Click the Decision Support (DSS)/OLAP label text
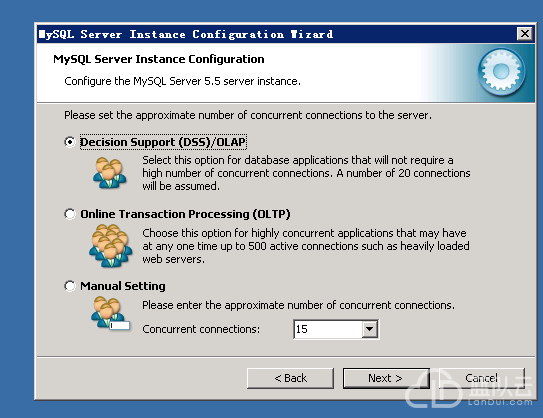This screenshot has width=543, height=418. [163, 142]
